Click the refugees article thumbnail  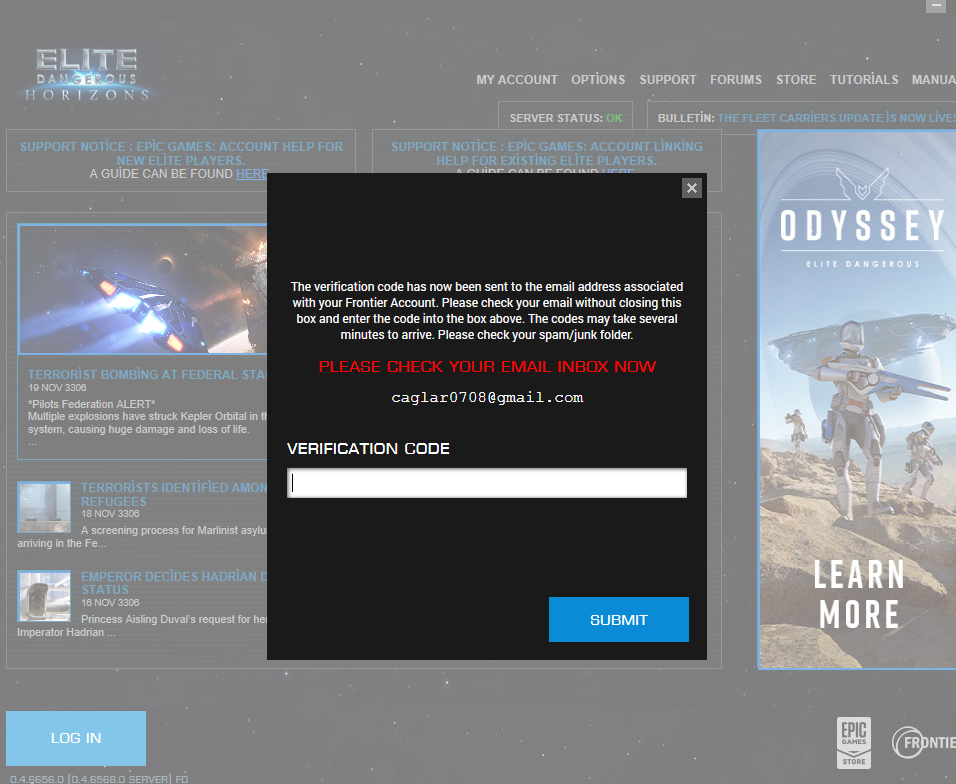pyautogui.click(x=44, y=507)
